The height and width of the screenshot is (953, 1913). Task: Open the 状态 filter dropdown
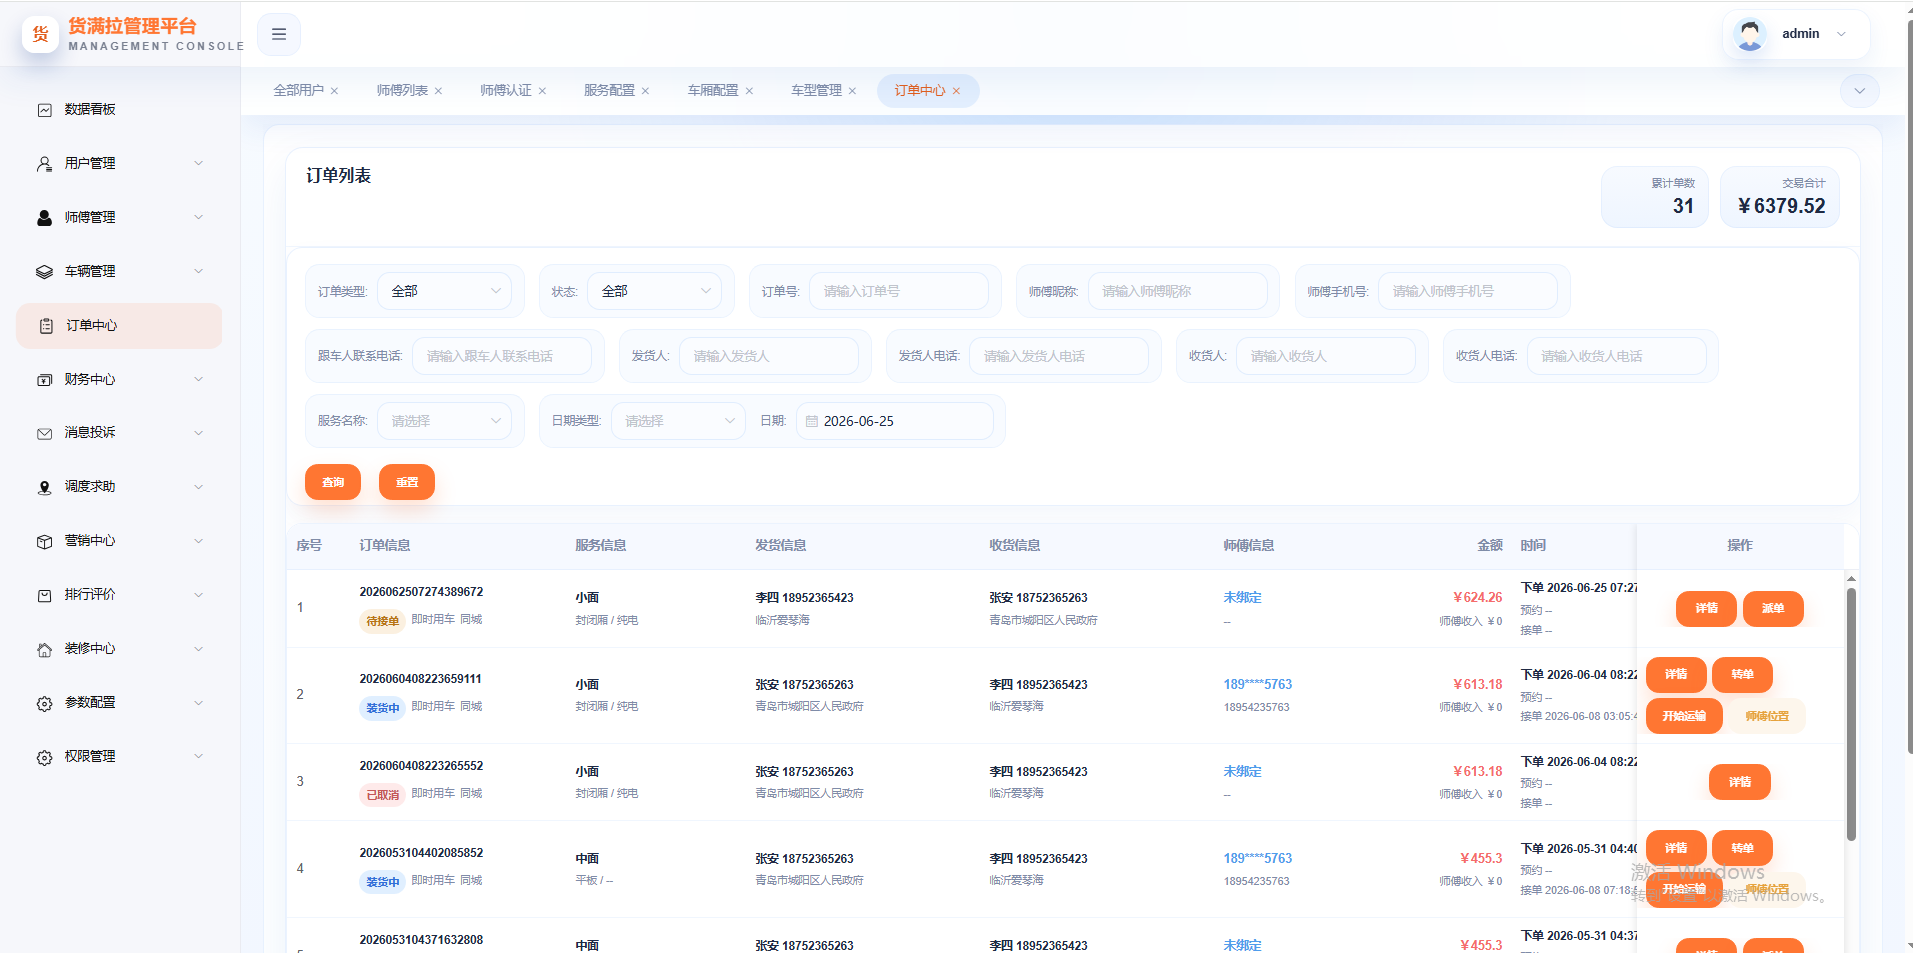click(x=654, y=291)
